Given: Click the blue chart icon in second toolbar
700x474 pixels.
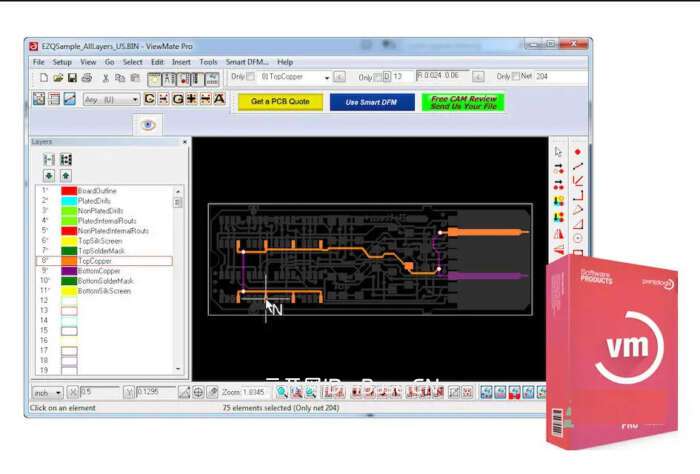Looking at the screenshot, I should 70,99.
